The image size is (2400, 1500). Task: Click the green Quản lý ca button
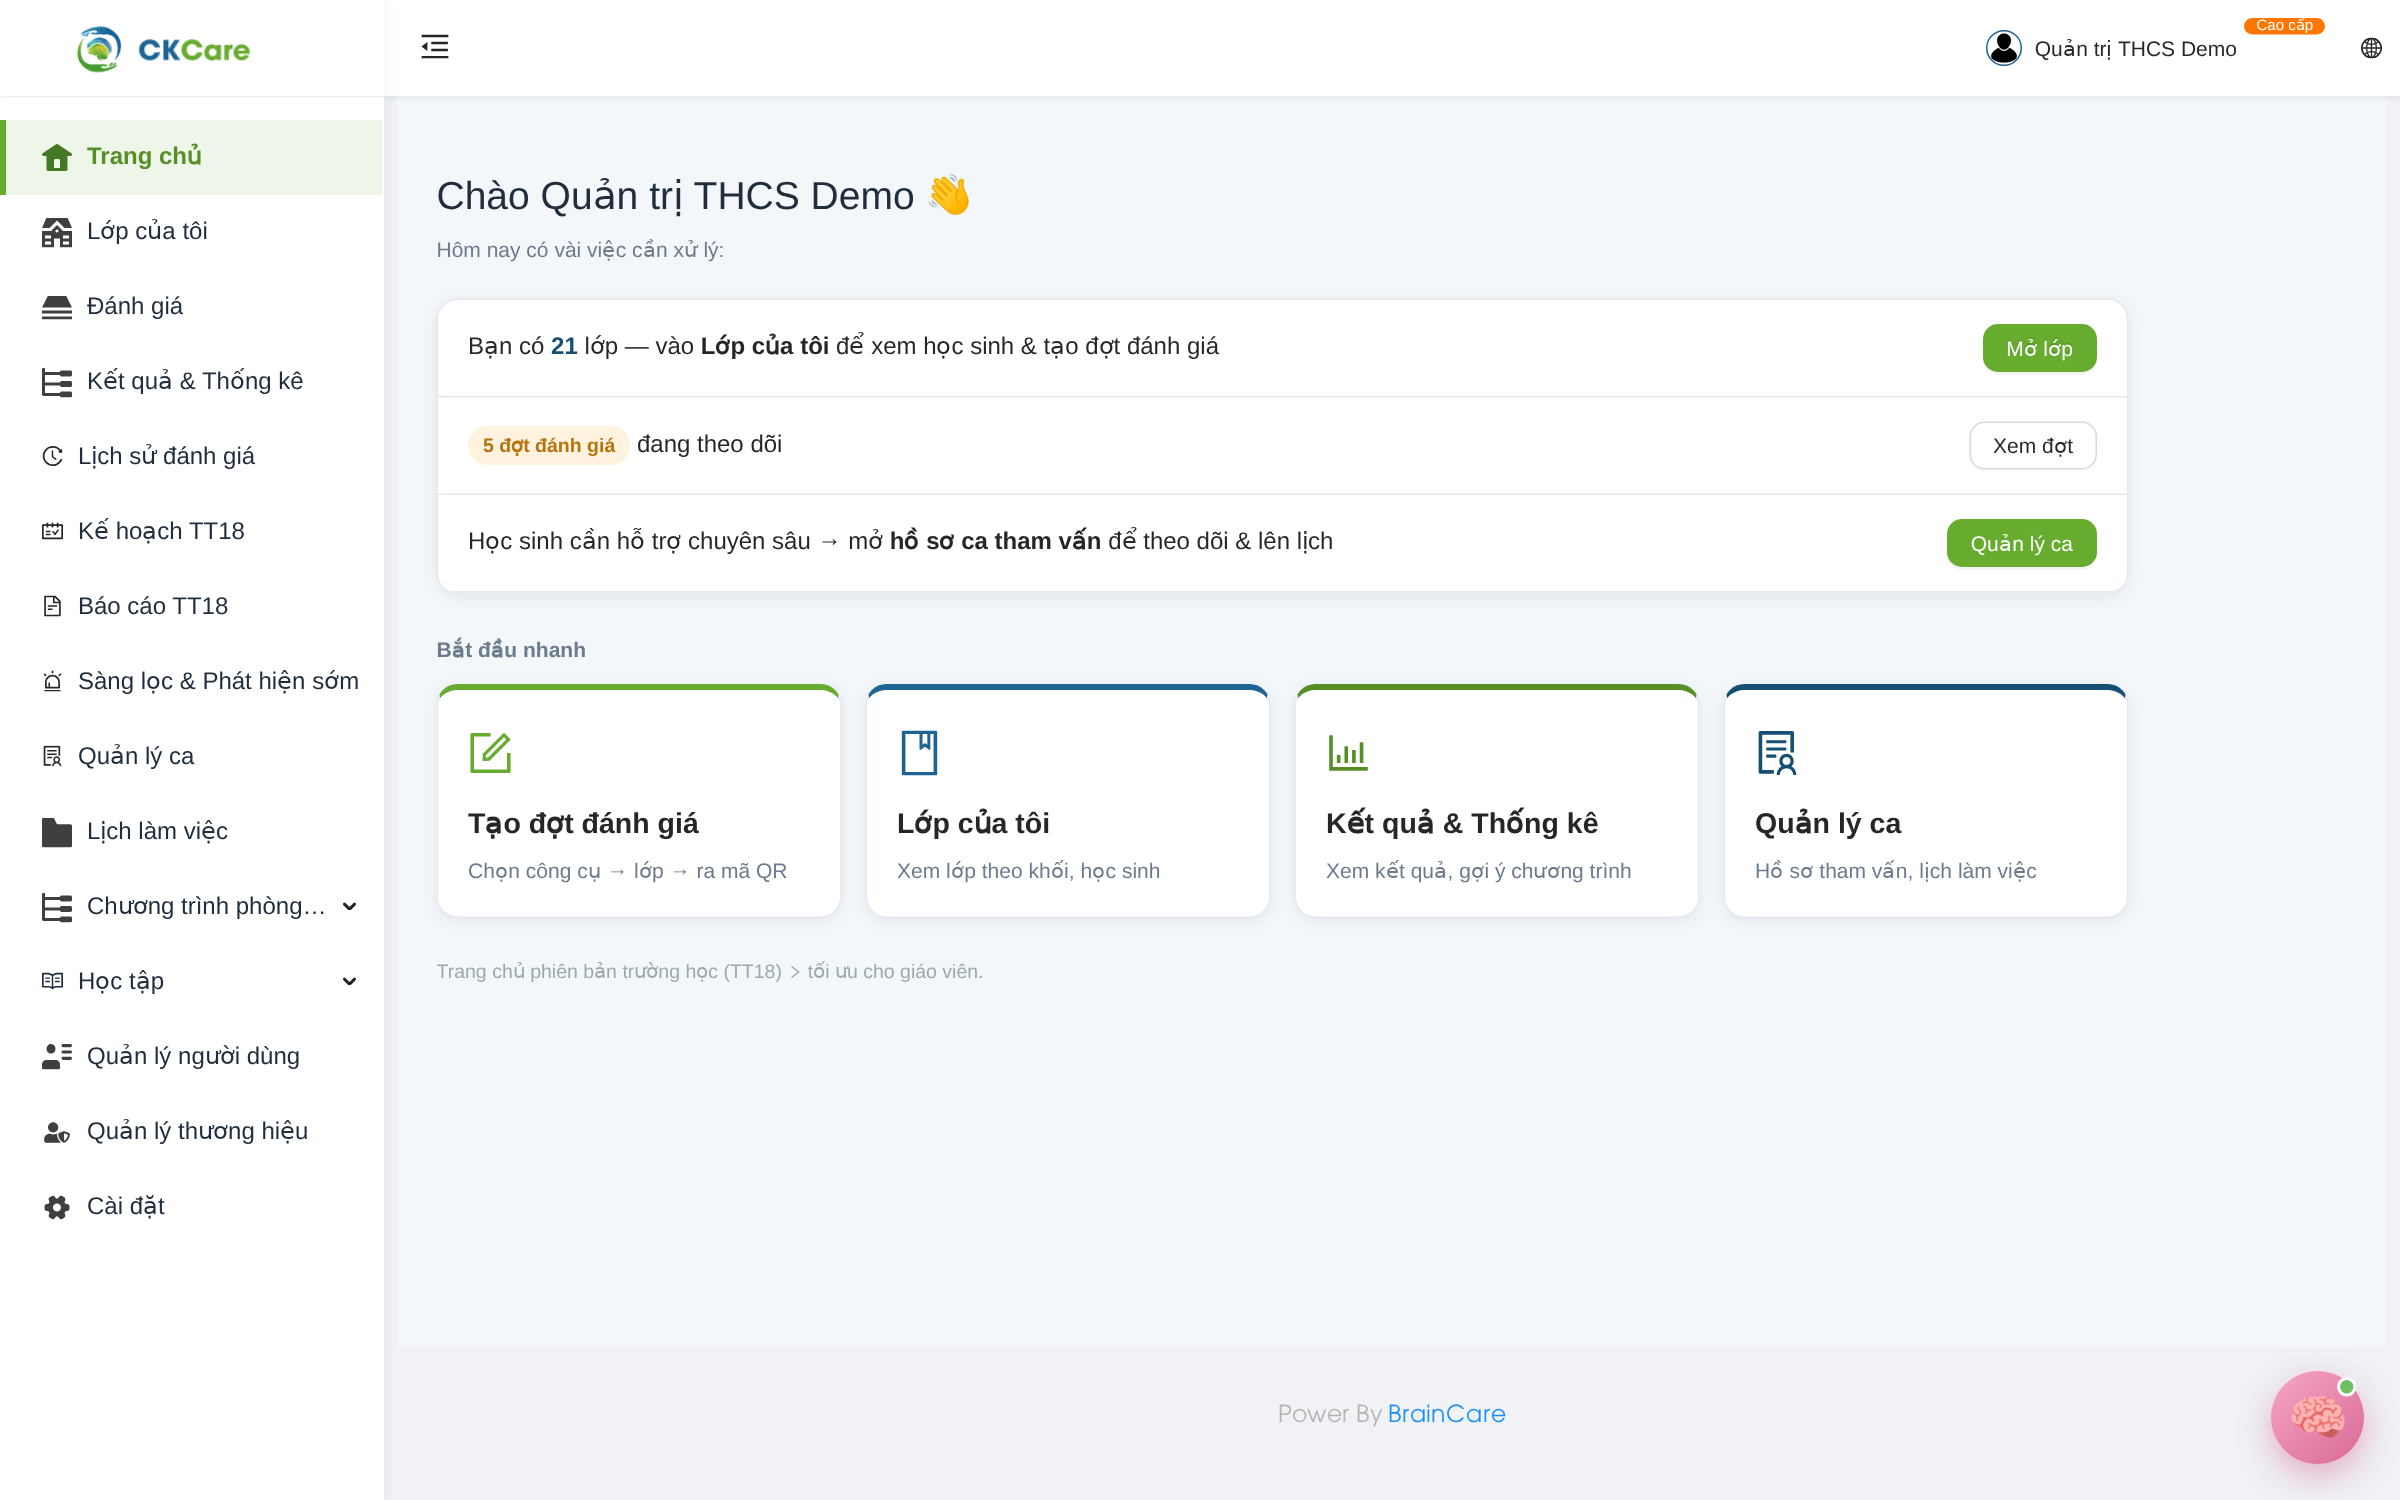coord(2021,543)
